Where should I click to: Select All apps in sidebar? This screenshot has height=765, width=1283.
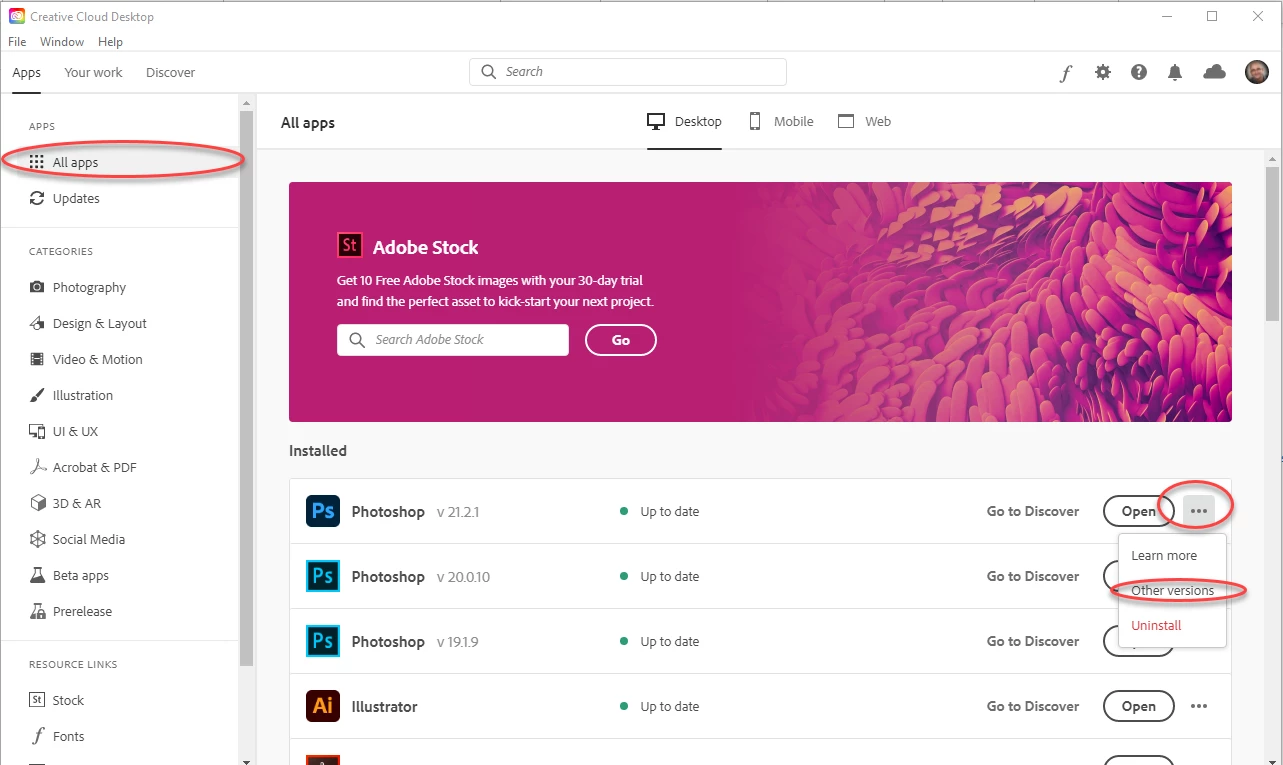pos(120,162)
